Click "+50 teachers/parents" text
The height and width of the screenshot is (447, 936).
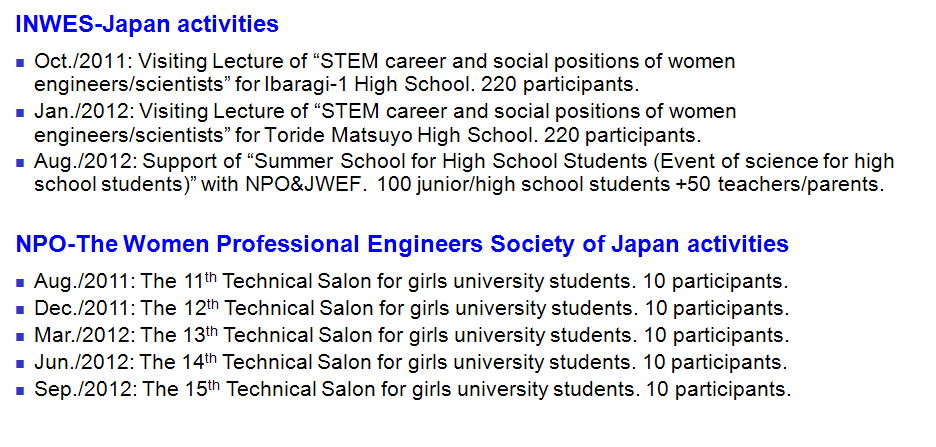click(798, 186)
